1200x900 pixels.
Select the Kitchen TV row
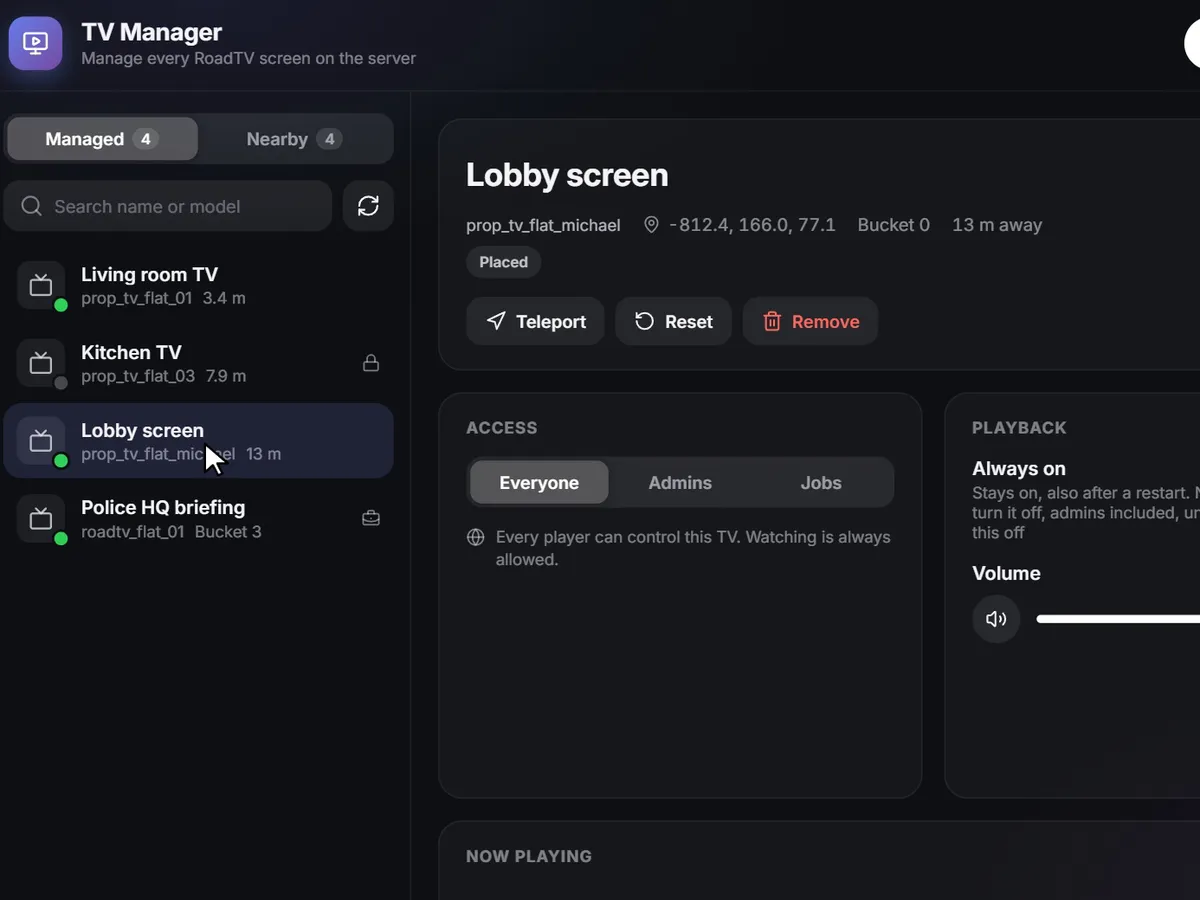[x=199, y=363]
